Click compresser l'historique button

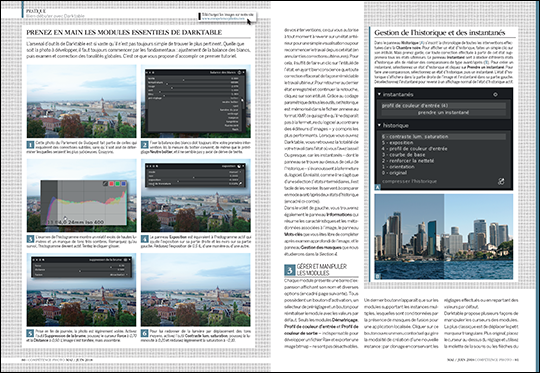tap(409, 181)
